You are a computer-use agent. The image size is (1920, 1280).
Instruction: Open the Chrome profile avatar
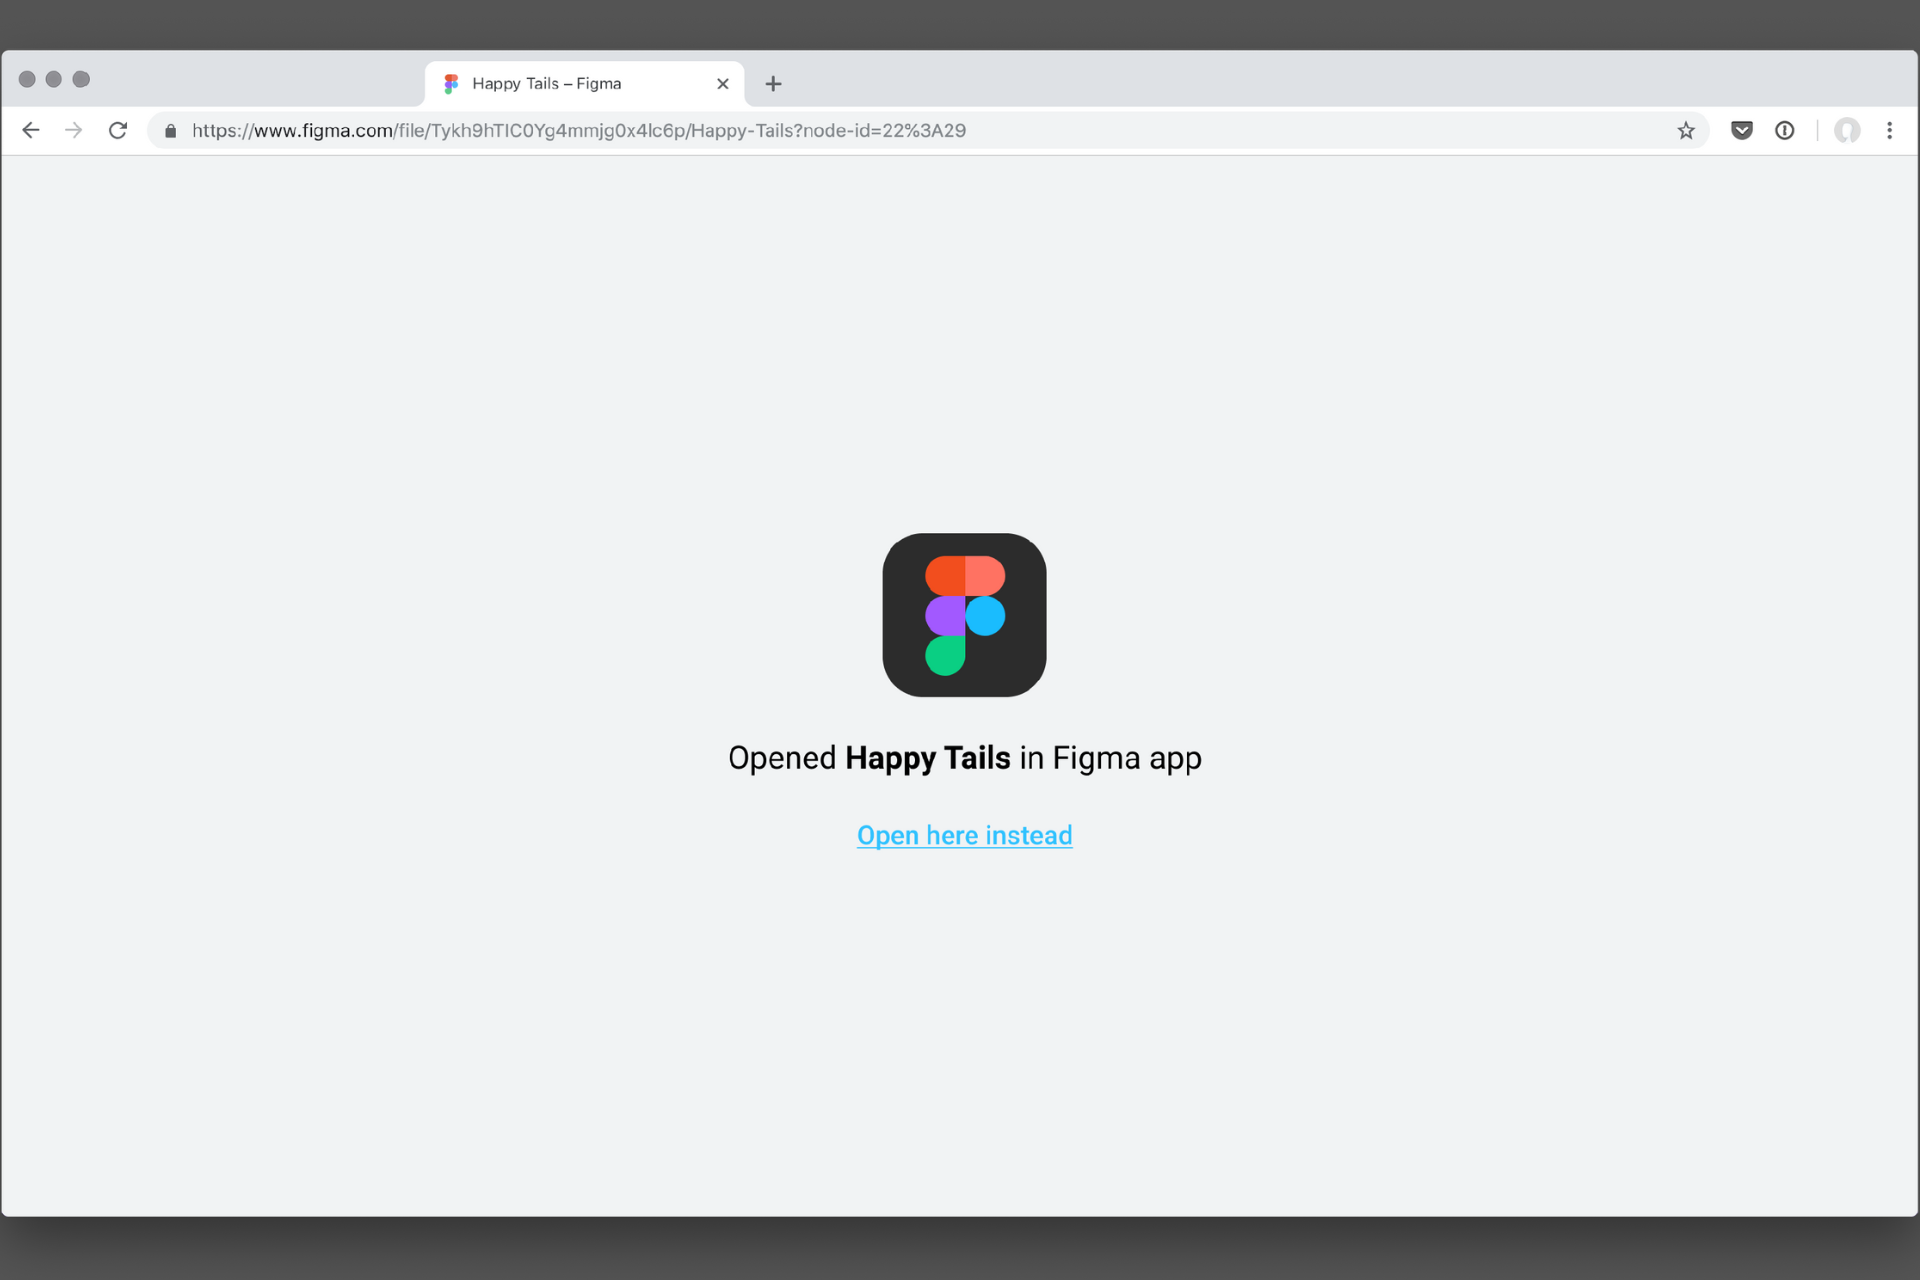click(x=1847, y=130)
